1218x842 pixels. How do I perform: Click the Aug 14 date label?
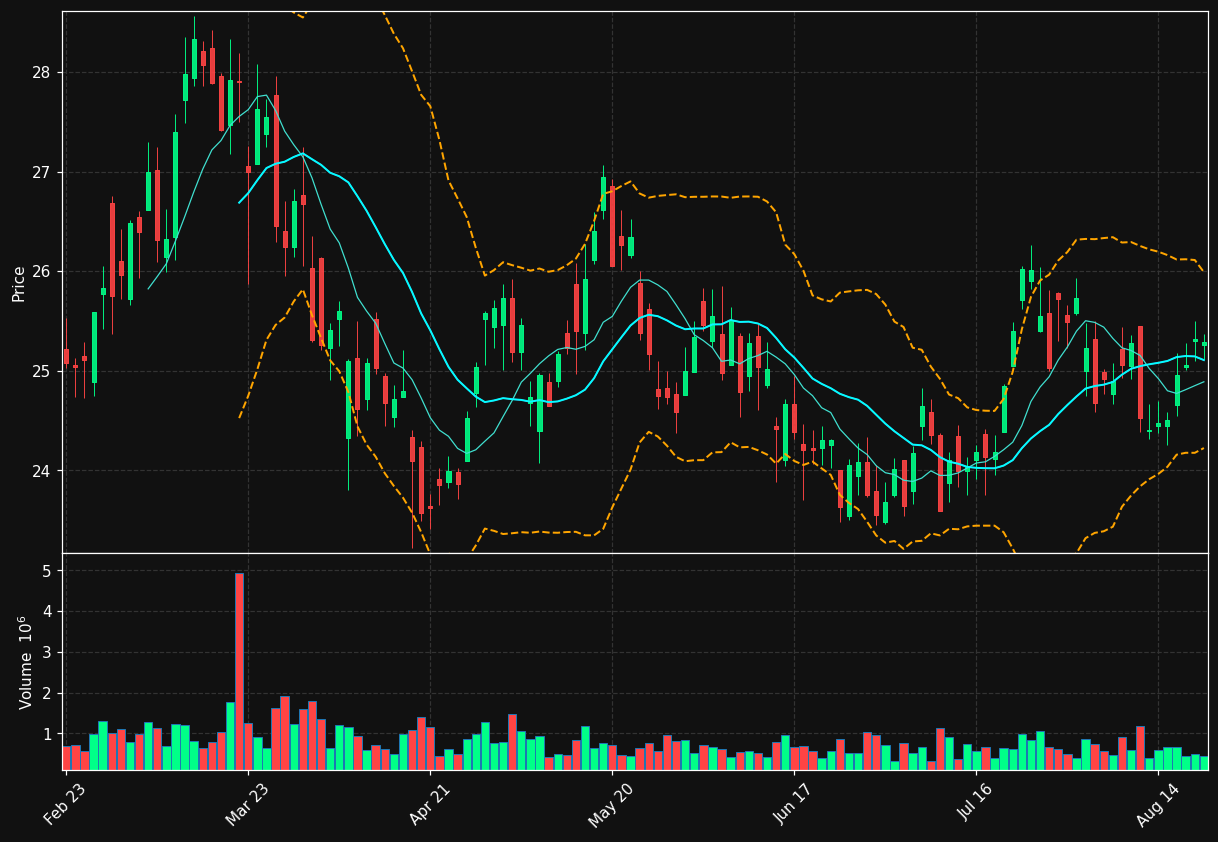pos(1157,804)
